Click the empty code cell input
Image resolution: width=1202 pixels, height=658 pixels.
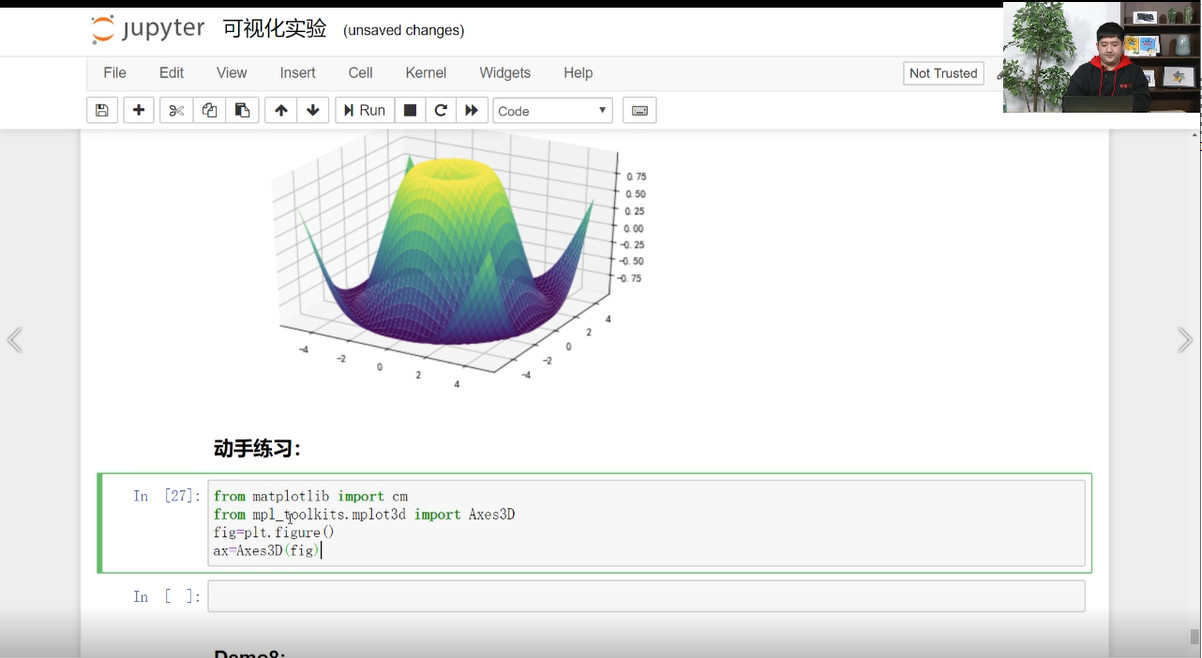point(646,597)
